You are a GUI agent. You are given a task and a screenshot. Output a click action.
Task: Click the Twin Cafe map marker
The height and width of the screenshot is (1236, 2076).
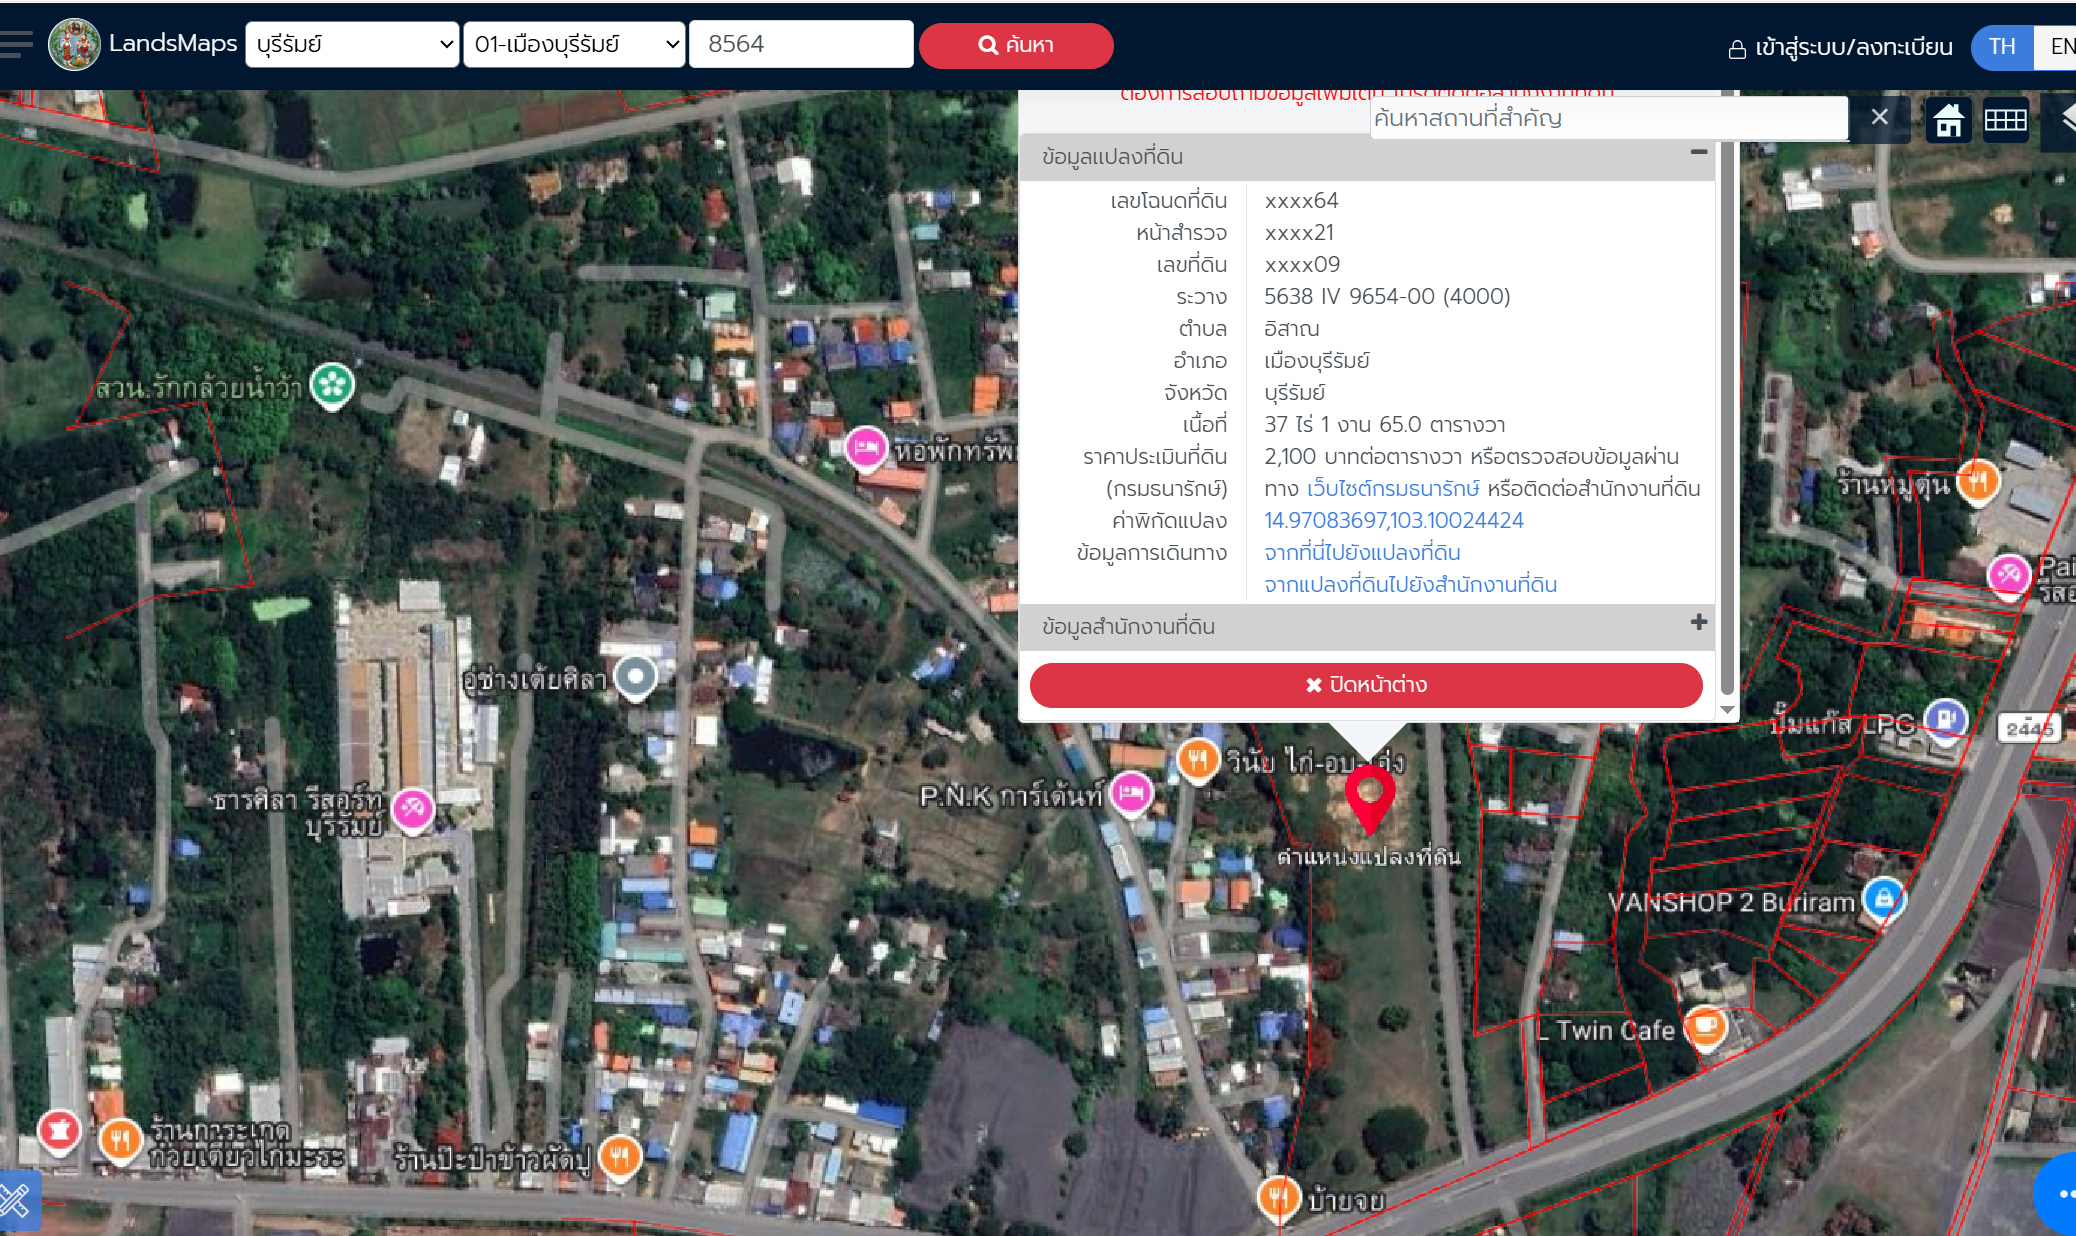click(x=1705, y=1026)
